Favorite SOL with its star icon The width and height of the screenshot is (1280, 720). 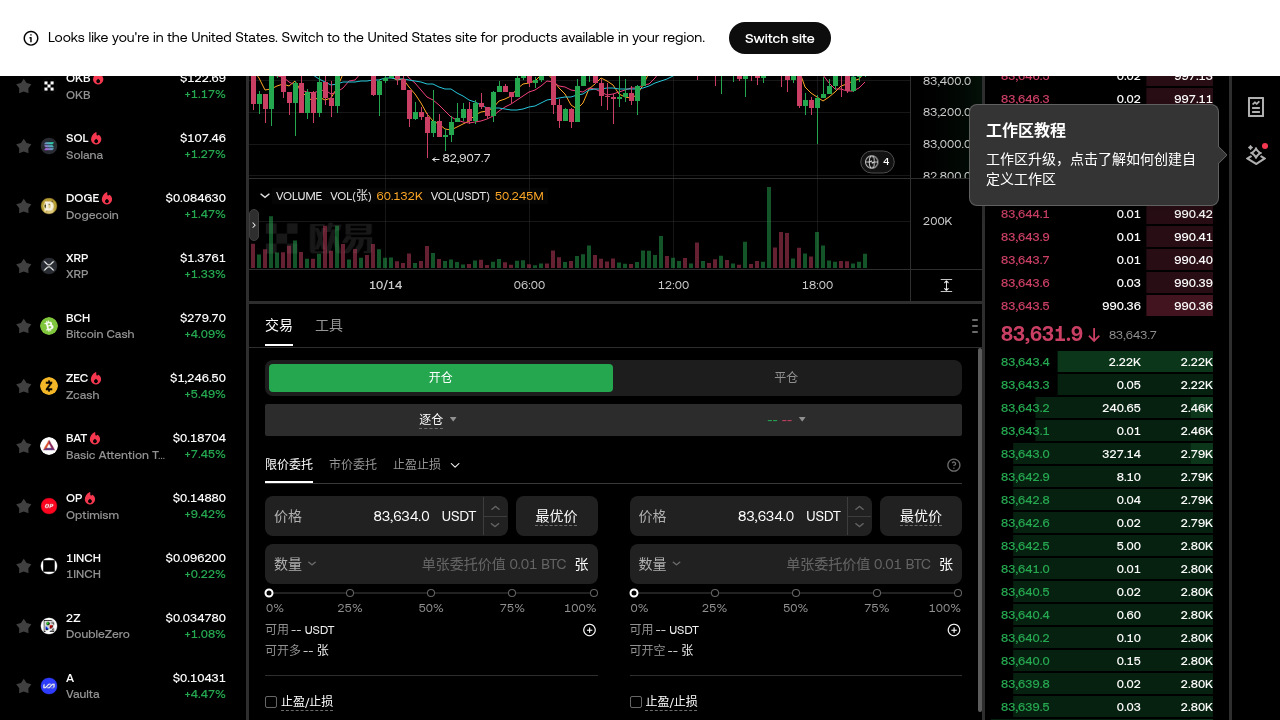pos(23,146)
